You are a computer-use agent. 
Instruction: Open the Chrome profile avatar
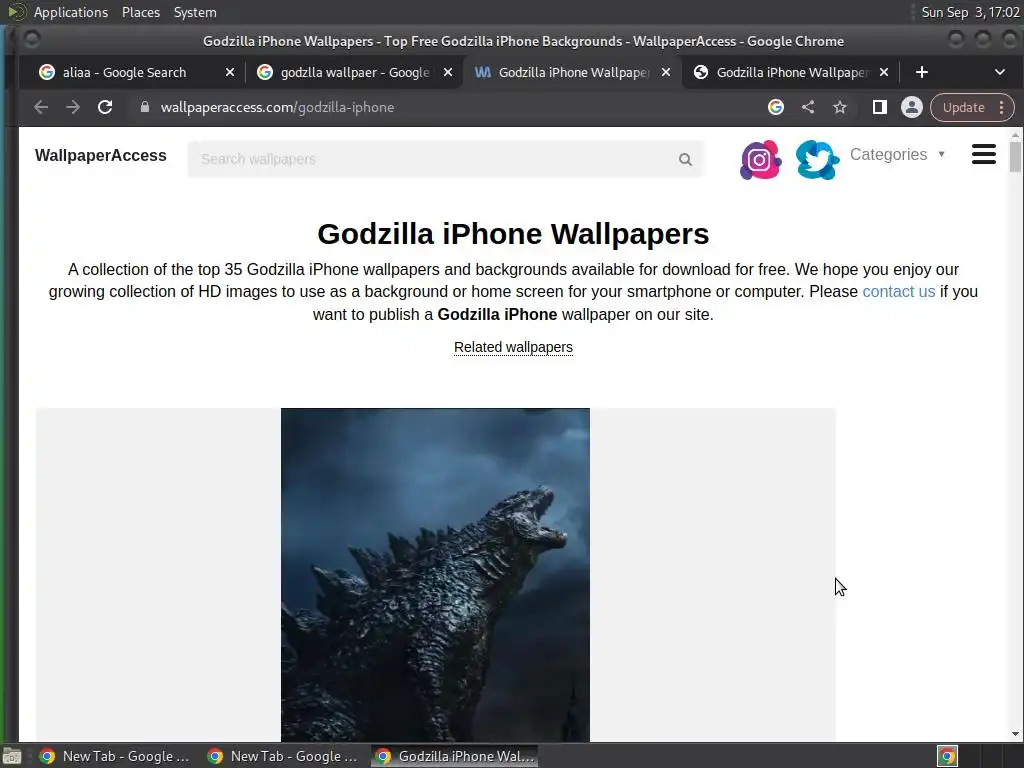tap(912, 107)
